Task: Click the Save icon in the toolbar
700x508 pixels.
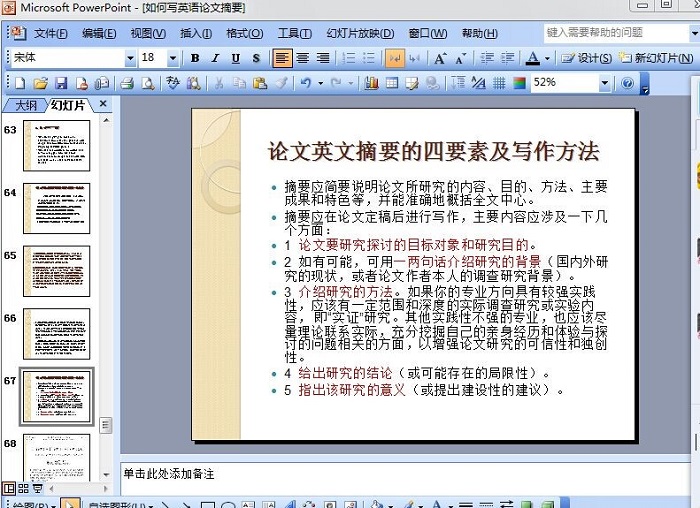Action: [x=59, y=83]
